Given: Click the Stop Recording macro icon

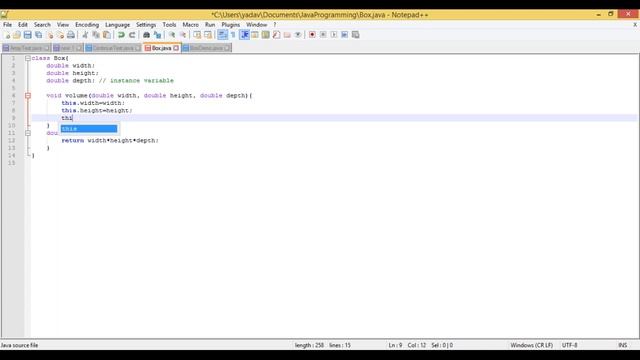Looking at the screenshot, I should tap(323, 35).
